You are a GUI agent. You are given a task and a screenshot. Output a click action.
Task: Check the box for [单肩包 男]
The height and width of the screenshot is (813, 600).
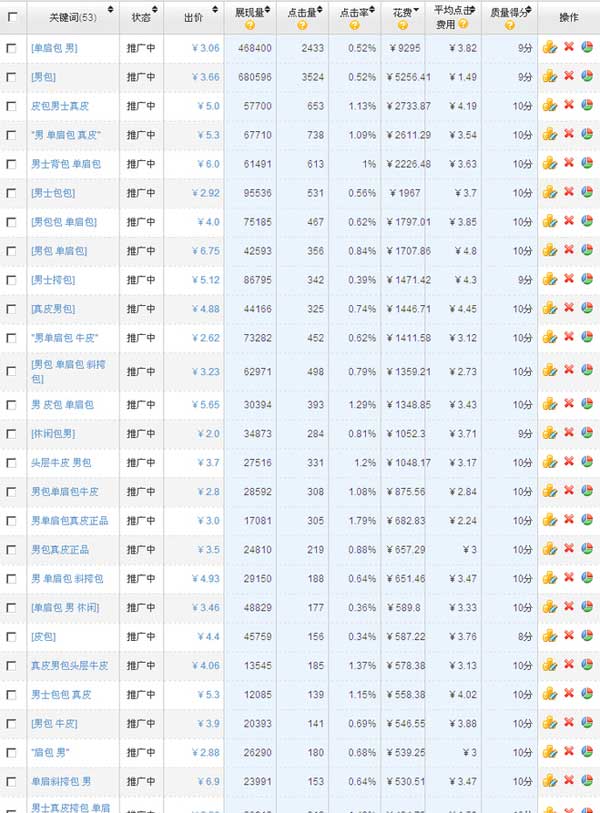point(11,48)
